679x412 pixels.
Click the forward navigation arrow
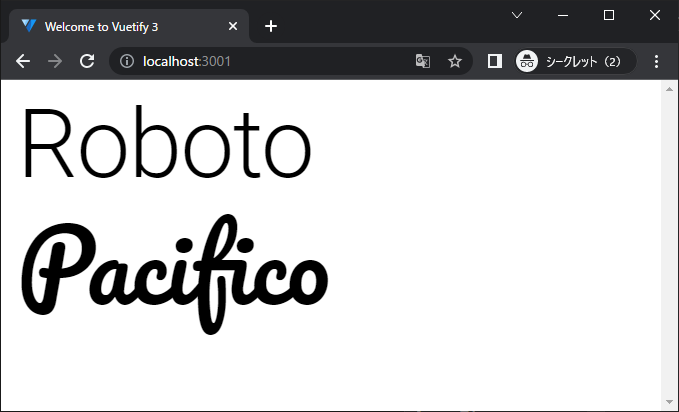pyautogui.click(x=55, y=61)
